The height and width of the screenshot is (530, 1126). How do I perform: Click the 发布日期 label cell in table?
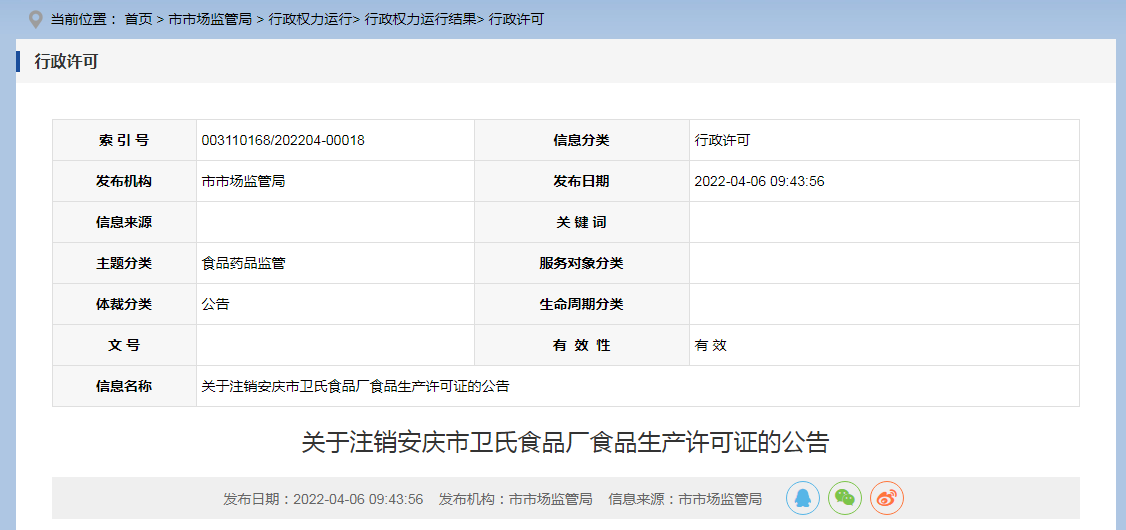tap(582, 182)
